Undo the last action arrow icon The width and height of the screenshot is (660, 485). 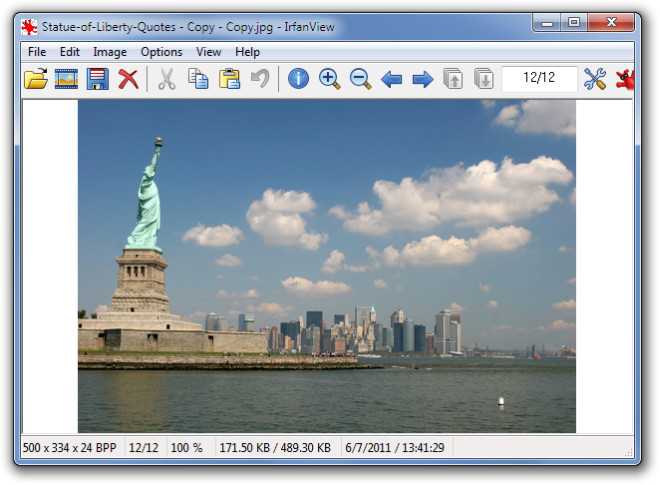click(260, 79)
